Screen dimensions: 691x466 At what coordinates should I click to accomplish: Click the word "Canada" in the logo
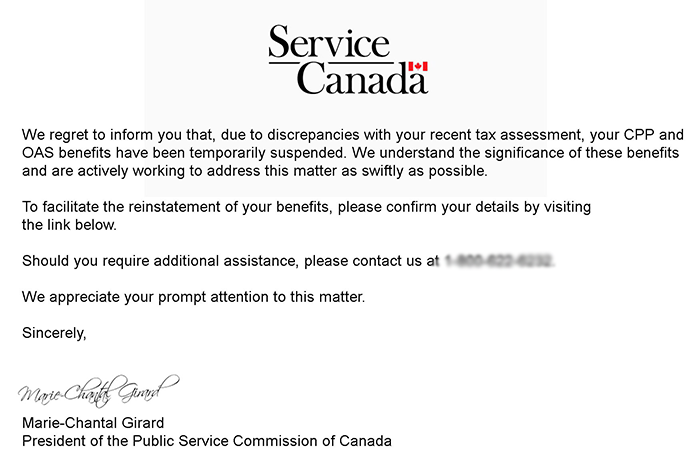[362, 78]
